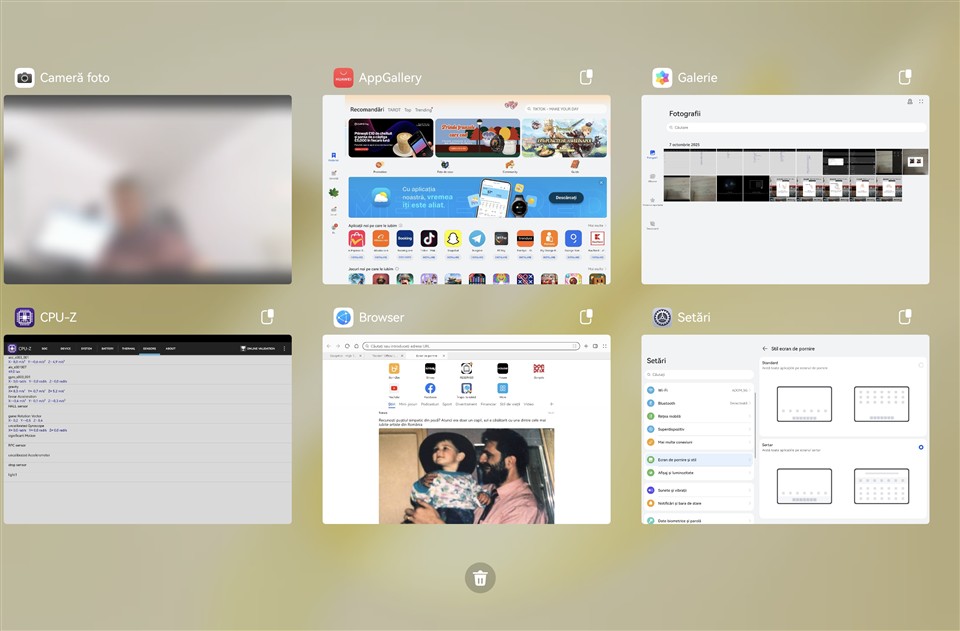Screen dimensions: 960x631
Task: Switch to the CPU-Z sensors preview card
Action: click(148, 430)
